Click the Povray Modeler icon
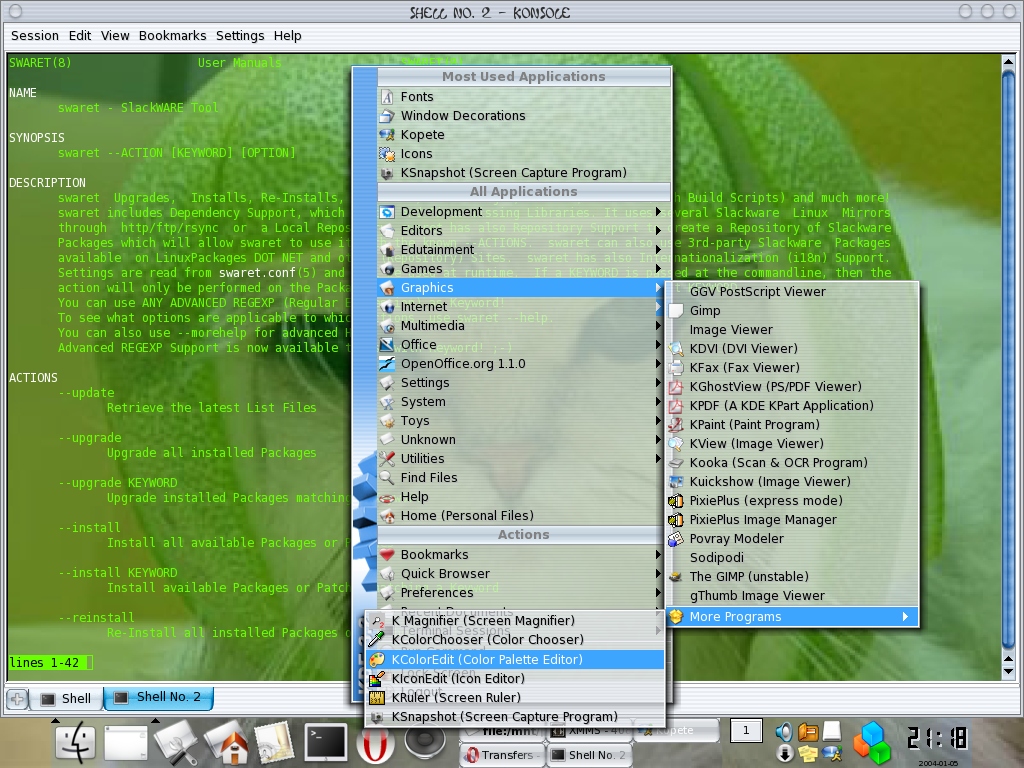The image size is (1024, 768). pos(677,539)
